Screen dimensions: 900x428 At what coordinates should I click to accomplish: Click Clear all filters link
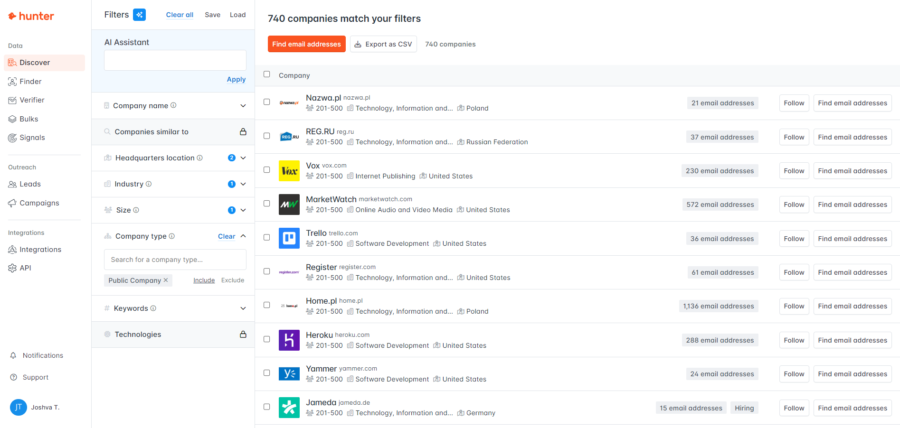click(180, 15)
